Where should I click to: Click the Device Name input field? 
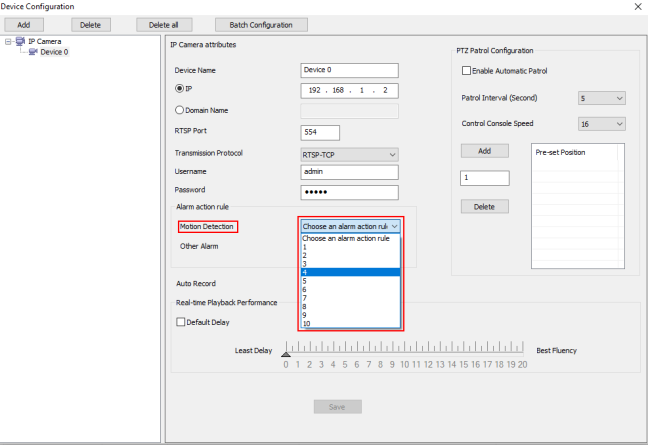click(349, 70)
